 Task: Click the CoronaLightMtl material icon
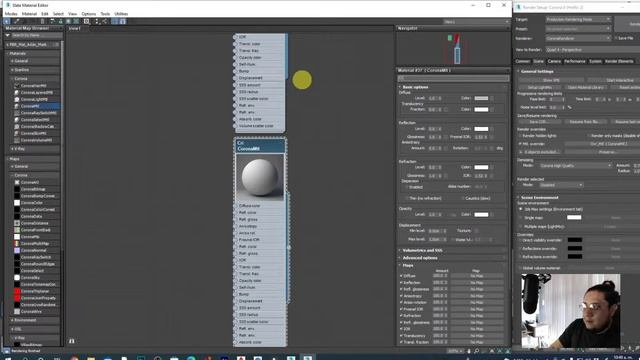(x=17, y=99)
